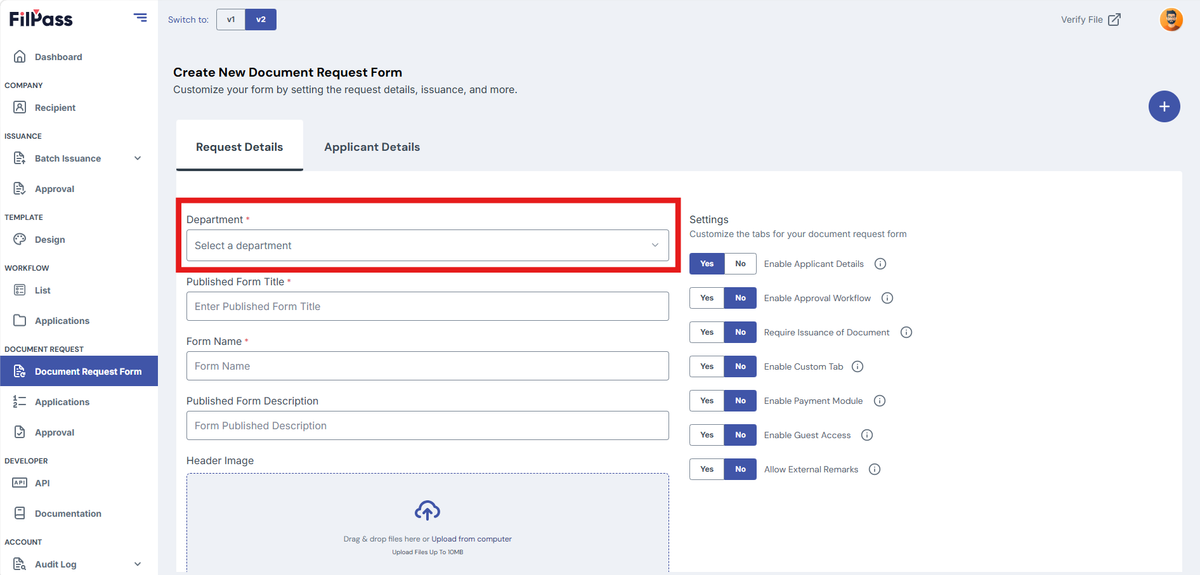This screenshot has width=1200, height=575.
Task: Switch to version v2
Action: coord(261,19)
